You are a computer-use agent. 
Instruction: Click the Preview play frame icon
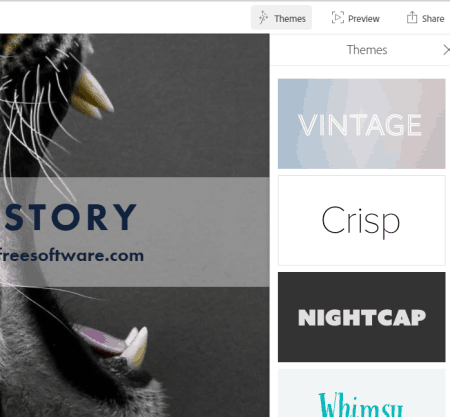click(337, 17)
